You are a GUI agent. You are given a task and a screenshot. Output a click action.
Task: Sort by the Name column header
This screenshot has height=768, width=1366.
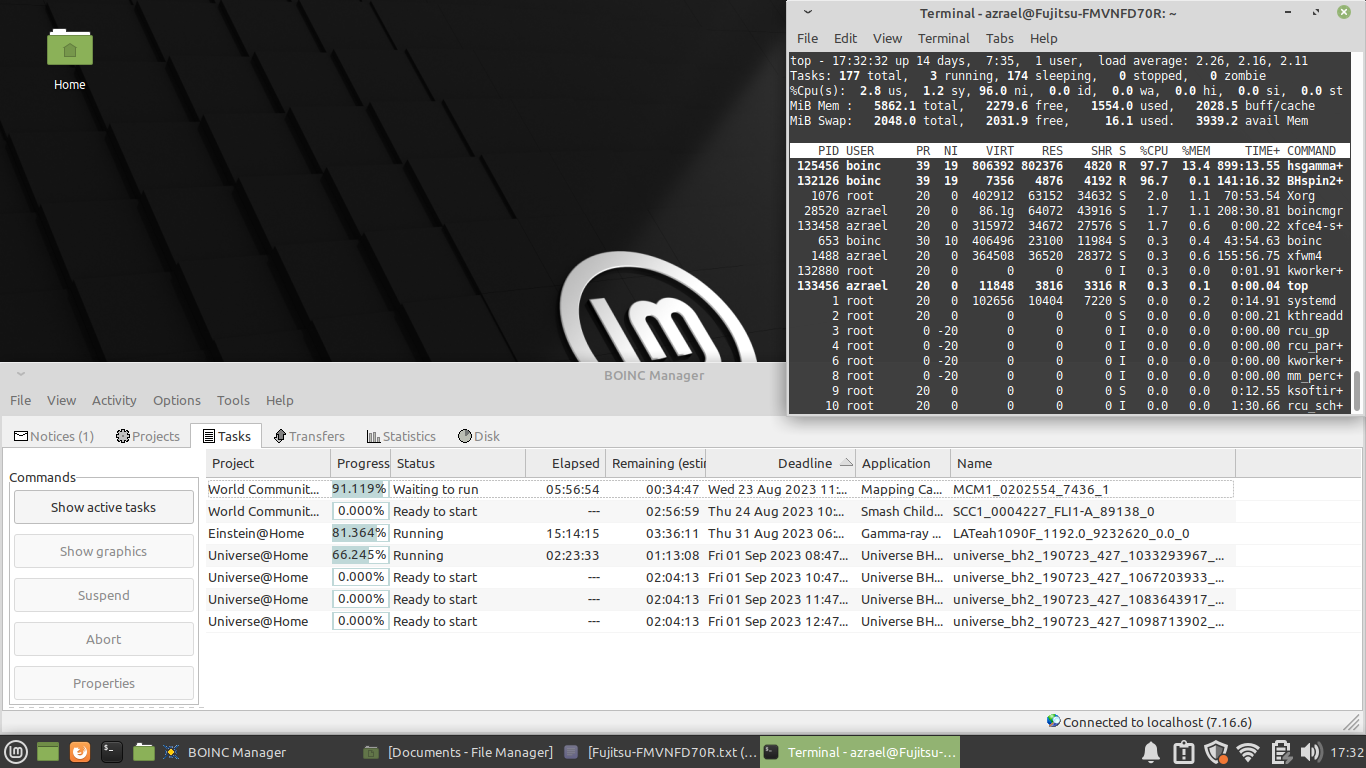(x=1093, y=463)
